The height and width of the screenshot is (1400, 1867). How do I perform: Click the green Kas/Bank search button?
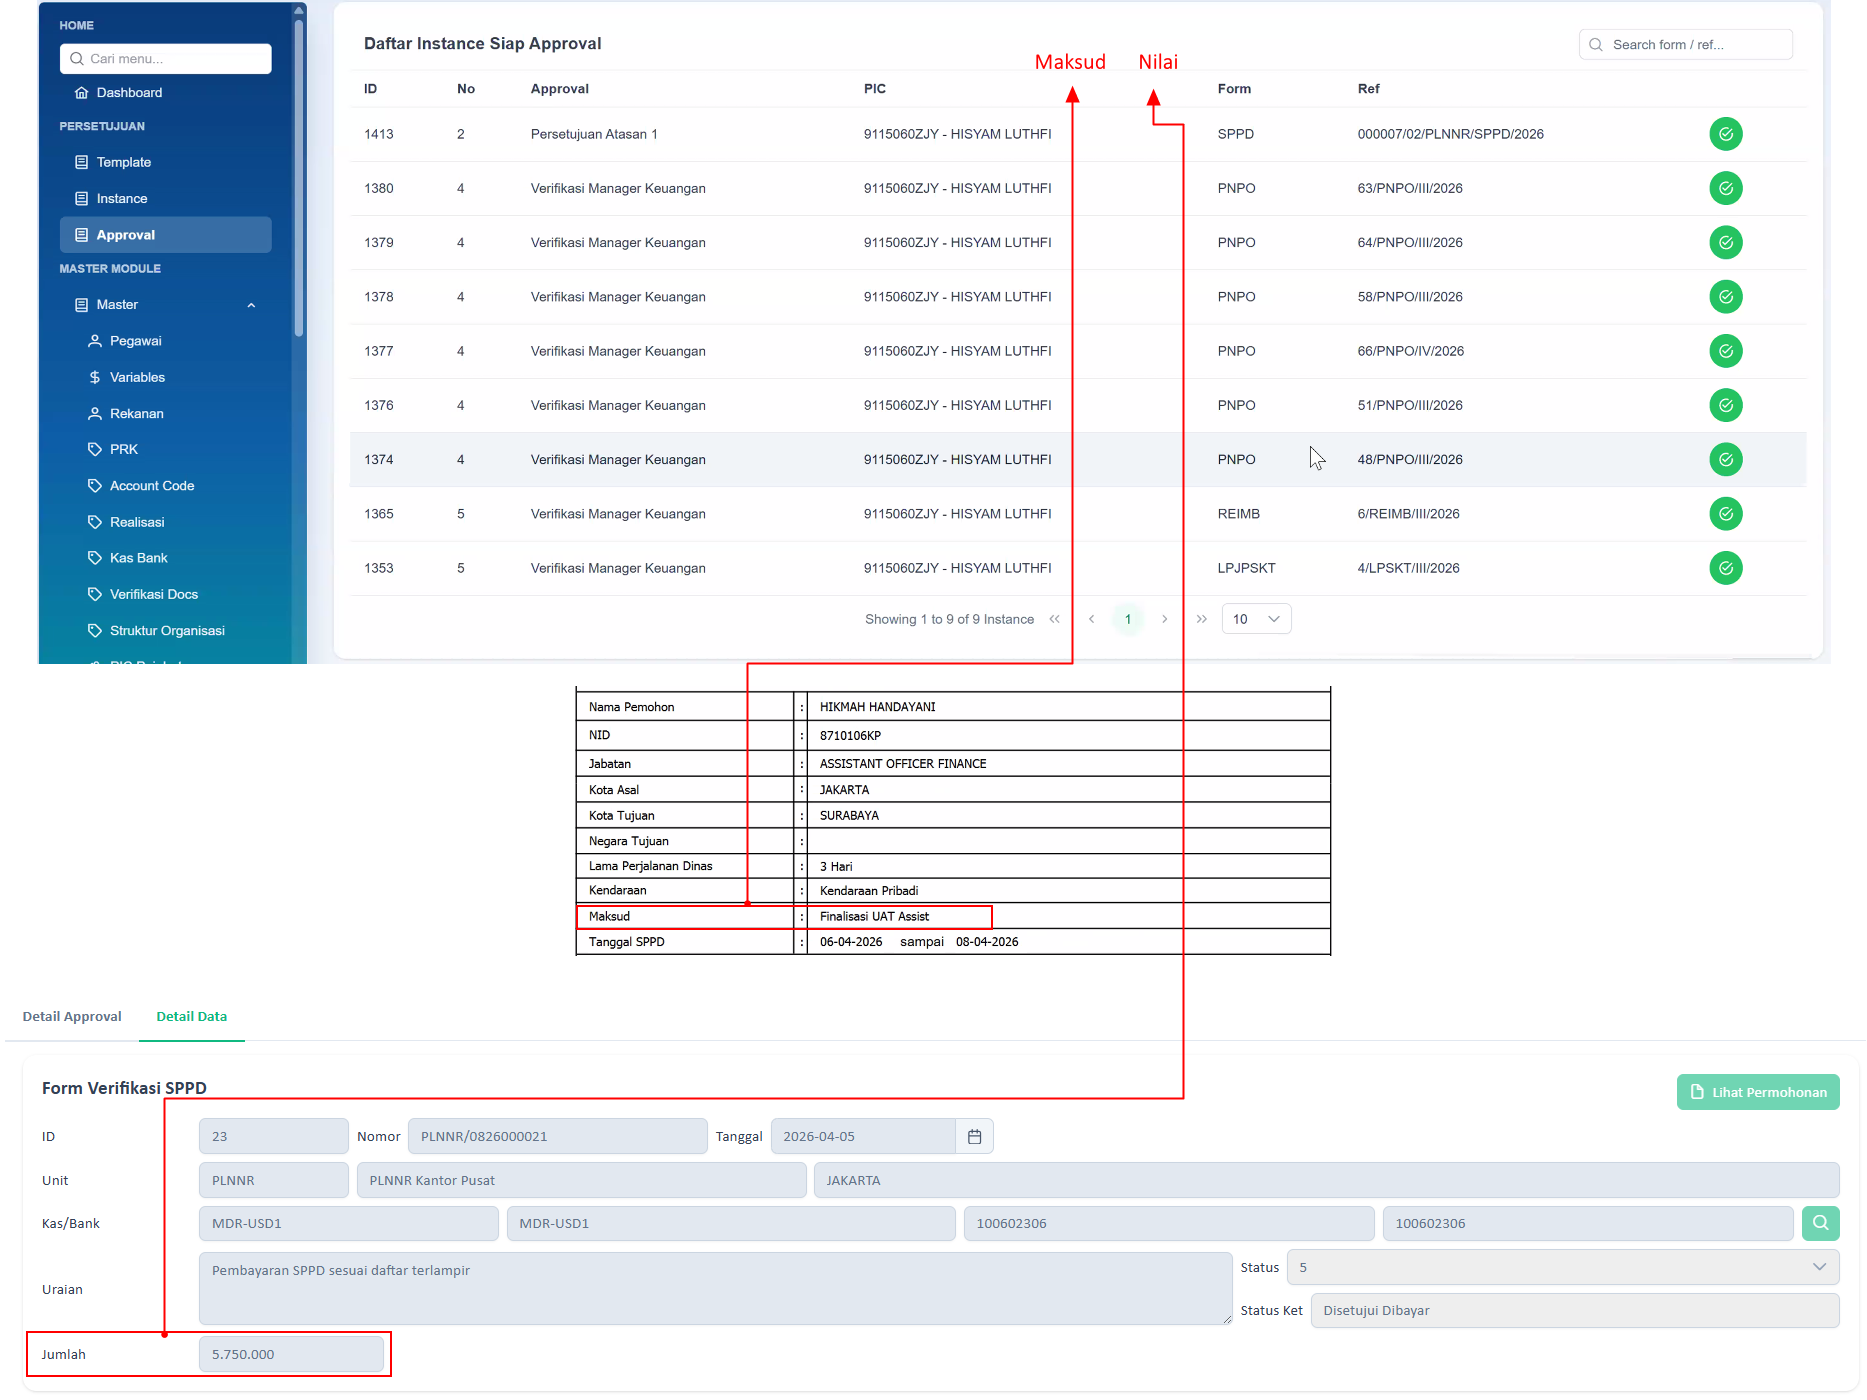pyautogui.click(x=1820, y=1223)
